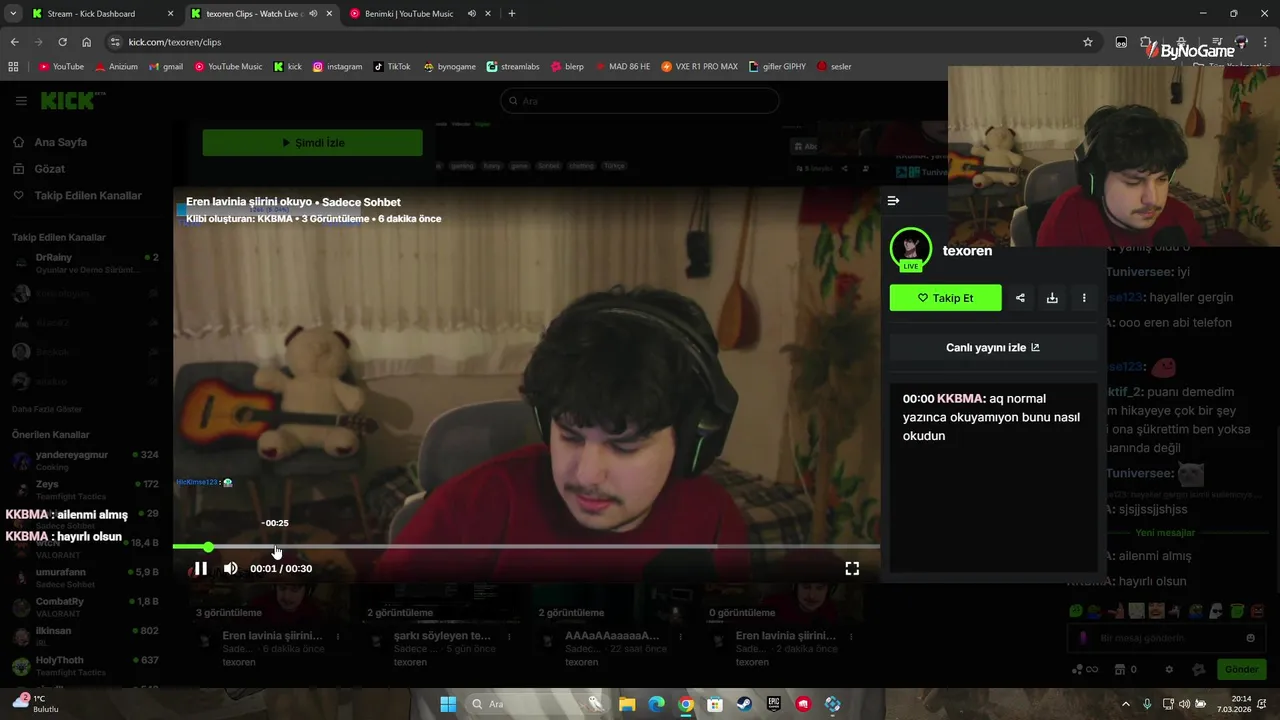
Task: Open the YouTube bookmark
Action: pos(61,67)
